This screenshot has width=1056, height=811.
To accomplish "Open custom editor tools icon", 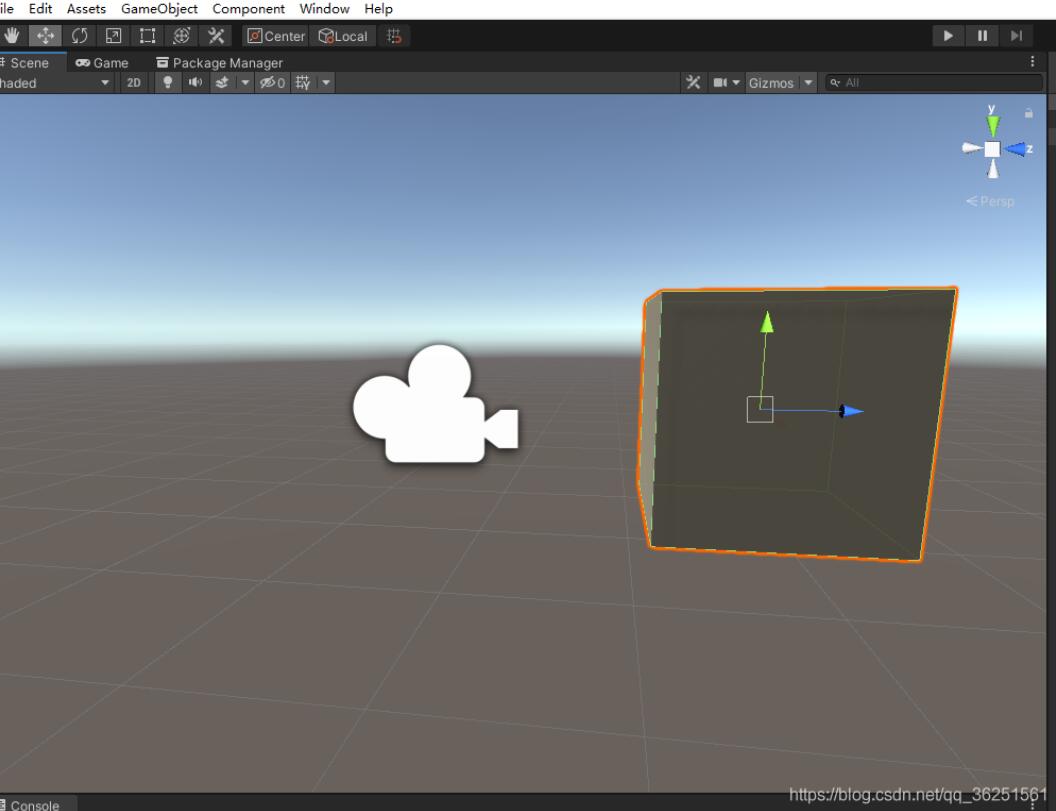I will [x=216, y=36].
